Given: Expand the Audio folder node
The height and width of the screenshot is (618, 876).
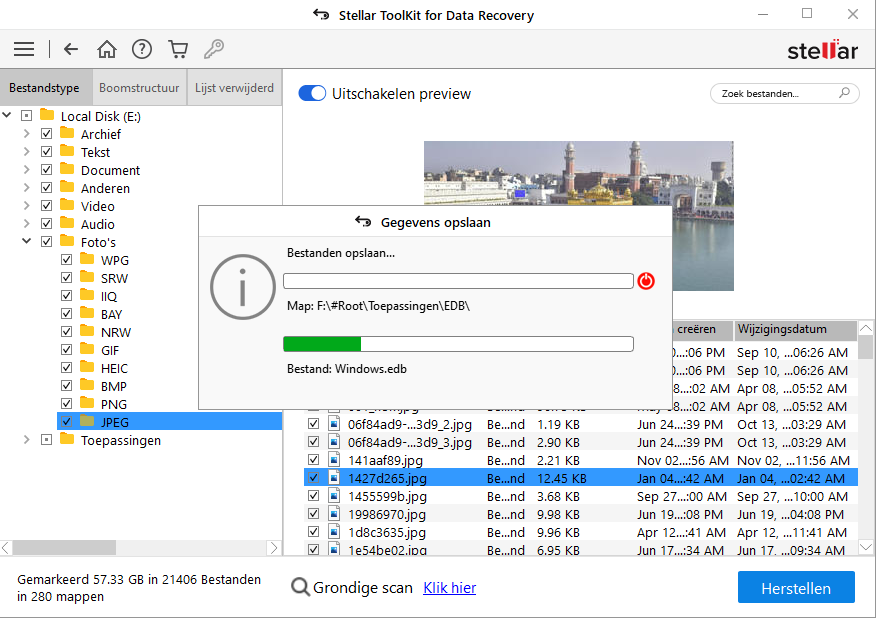Looking at the screenshot, I should pos(26,224).
